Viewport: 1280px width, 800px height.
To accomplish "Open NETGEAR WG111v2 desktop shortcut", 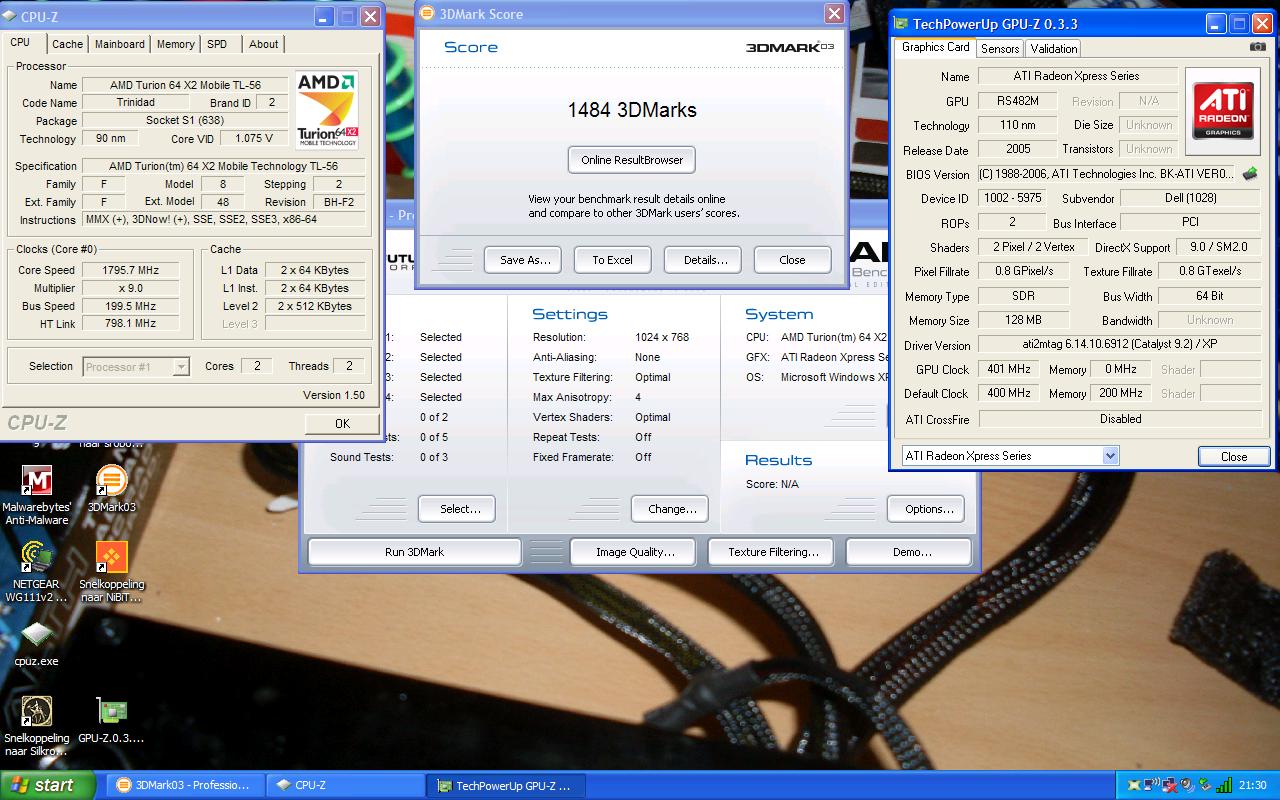I will coord(36,572).
